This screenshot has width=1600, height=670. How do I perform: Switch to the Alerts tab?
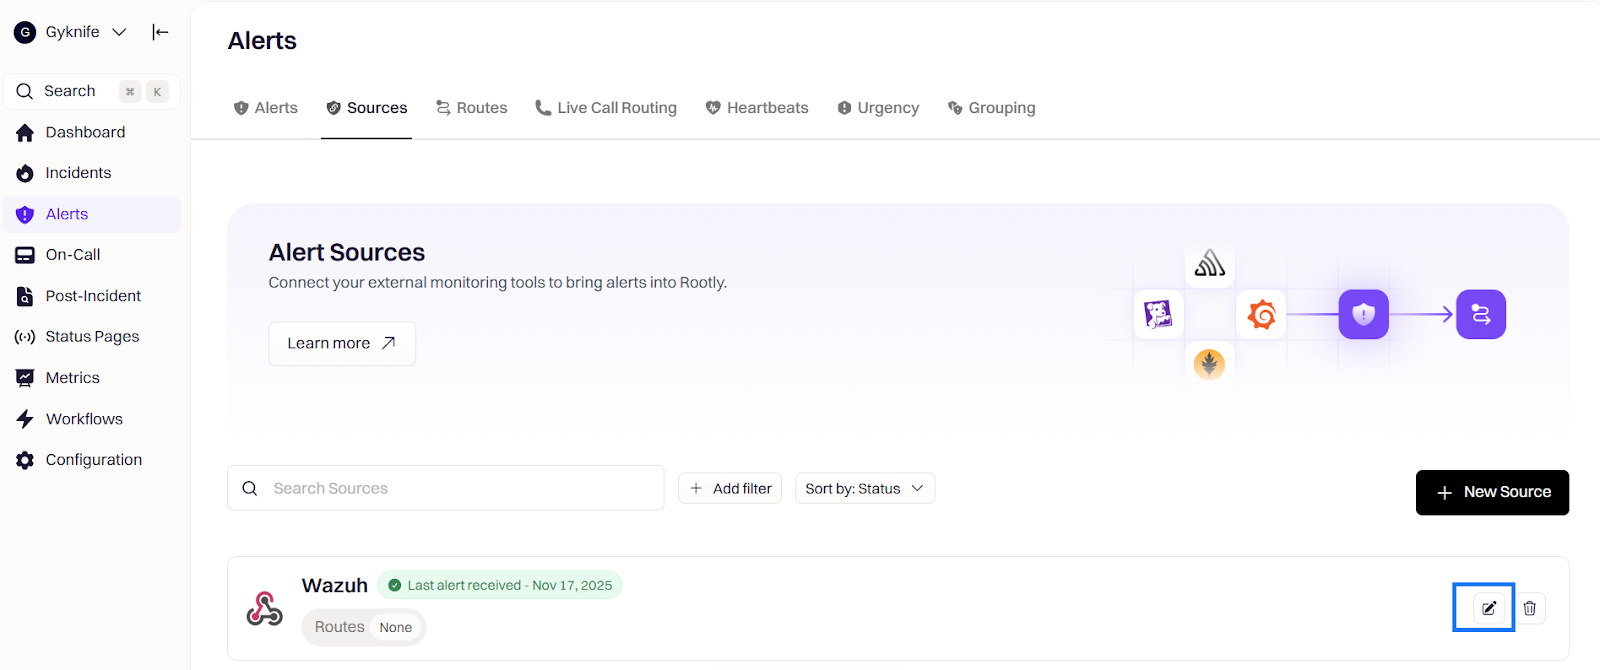[x=266, y=108]
